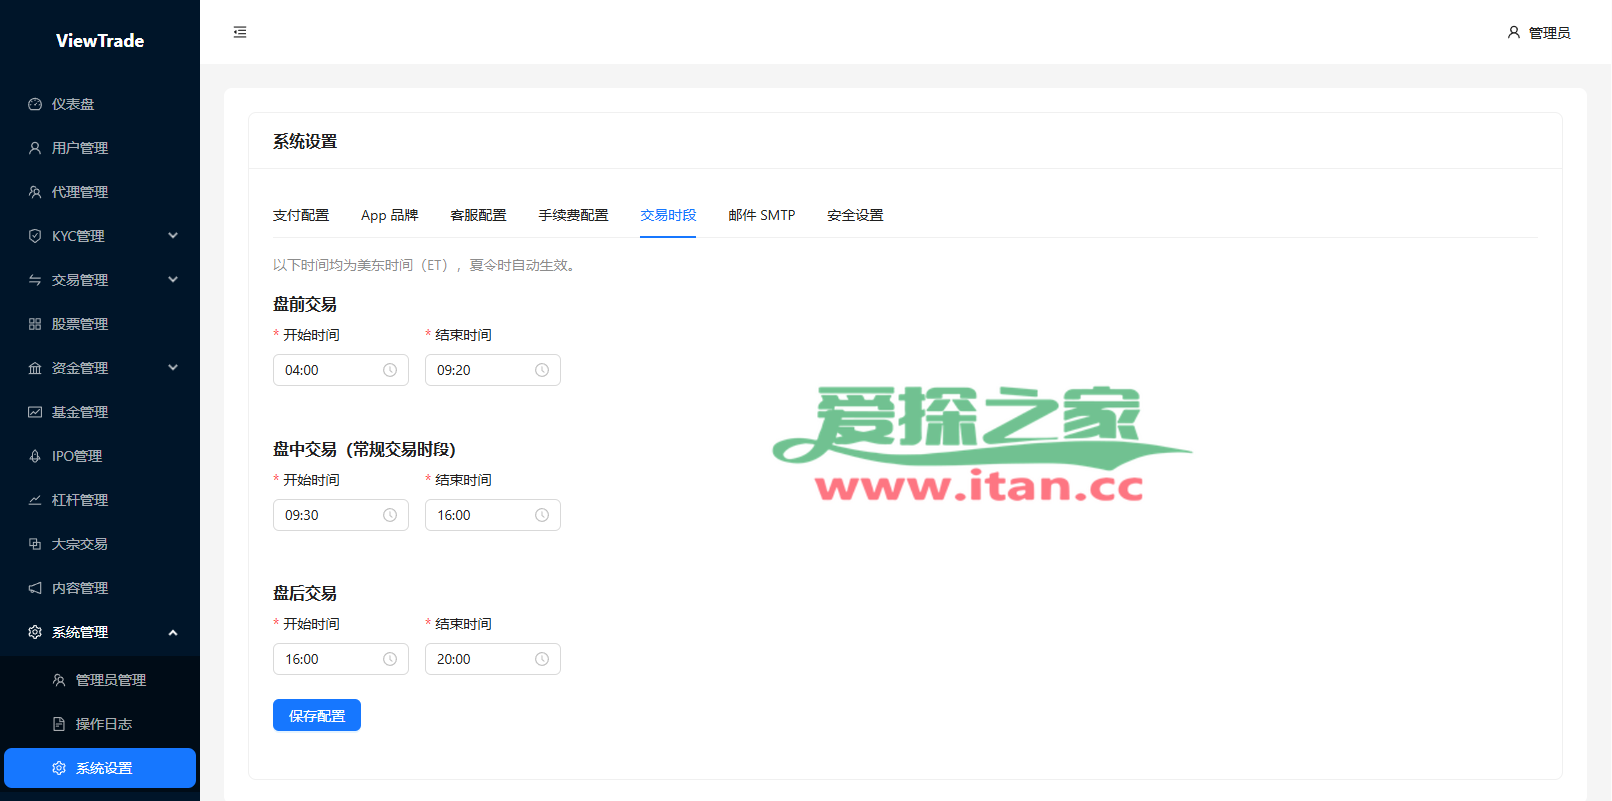
Task: Click the 09:30 regular session start field
Action: click(x=341, y=515)
